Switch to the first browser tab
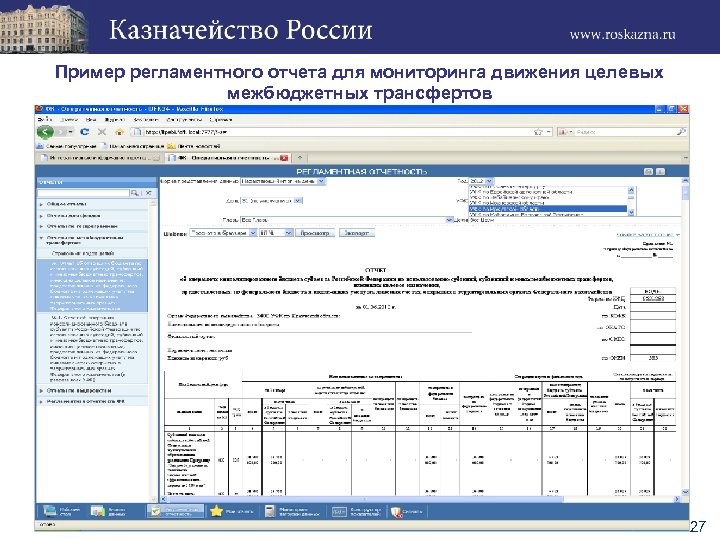Viewport: 720px width, 540px height. tap(99, 158)
